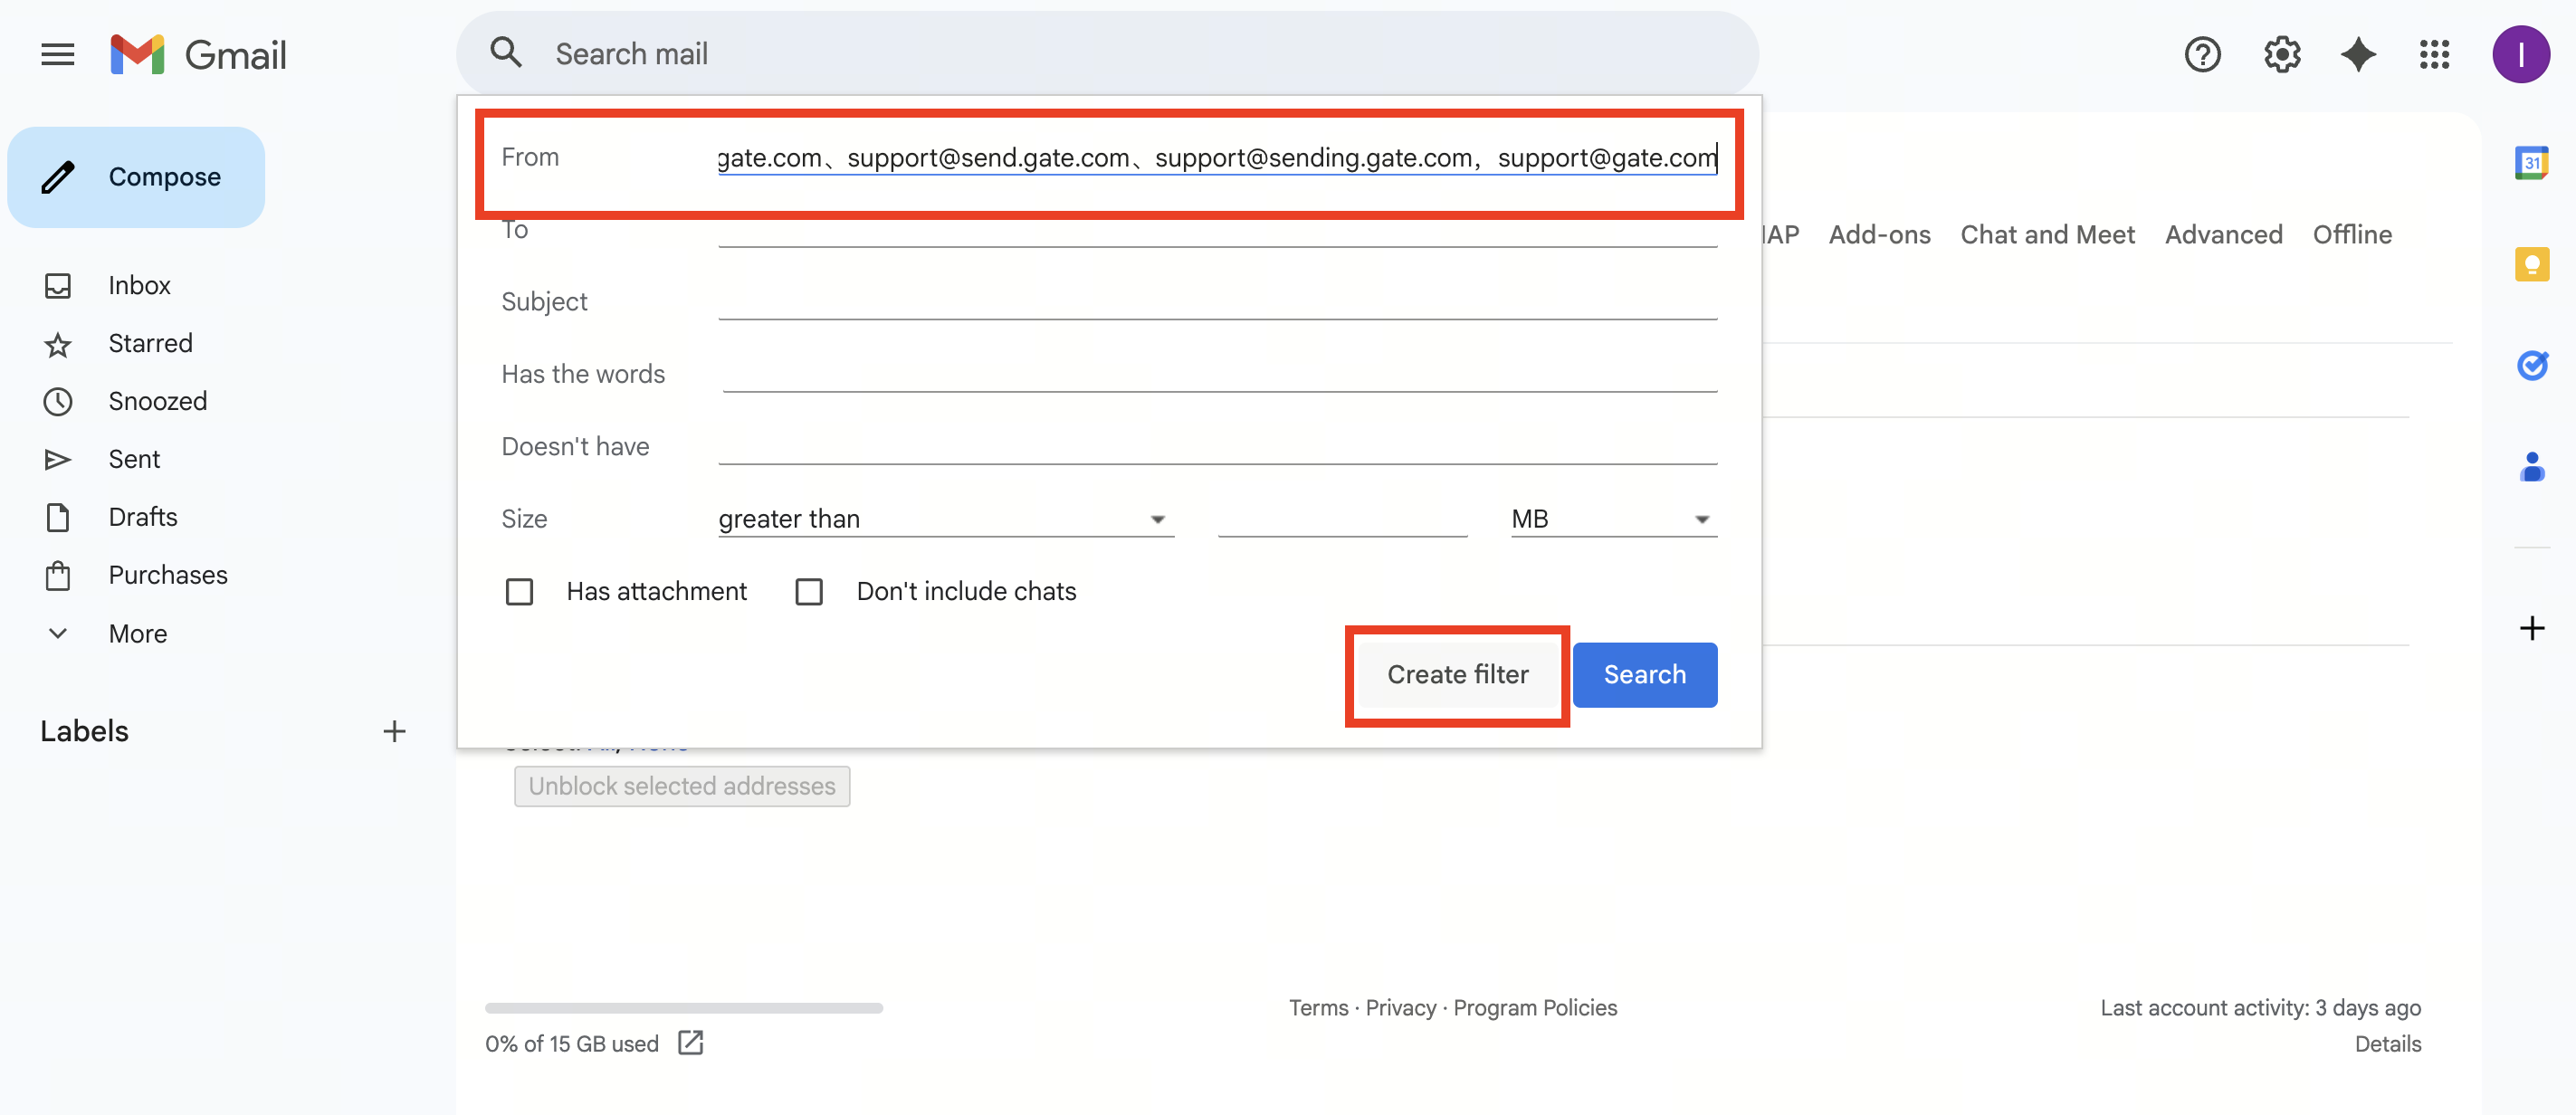Click the storage usage progress bar

(x=684, y=1008)
